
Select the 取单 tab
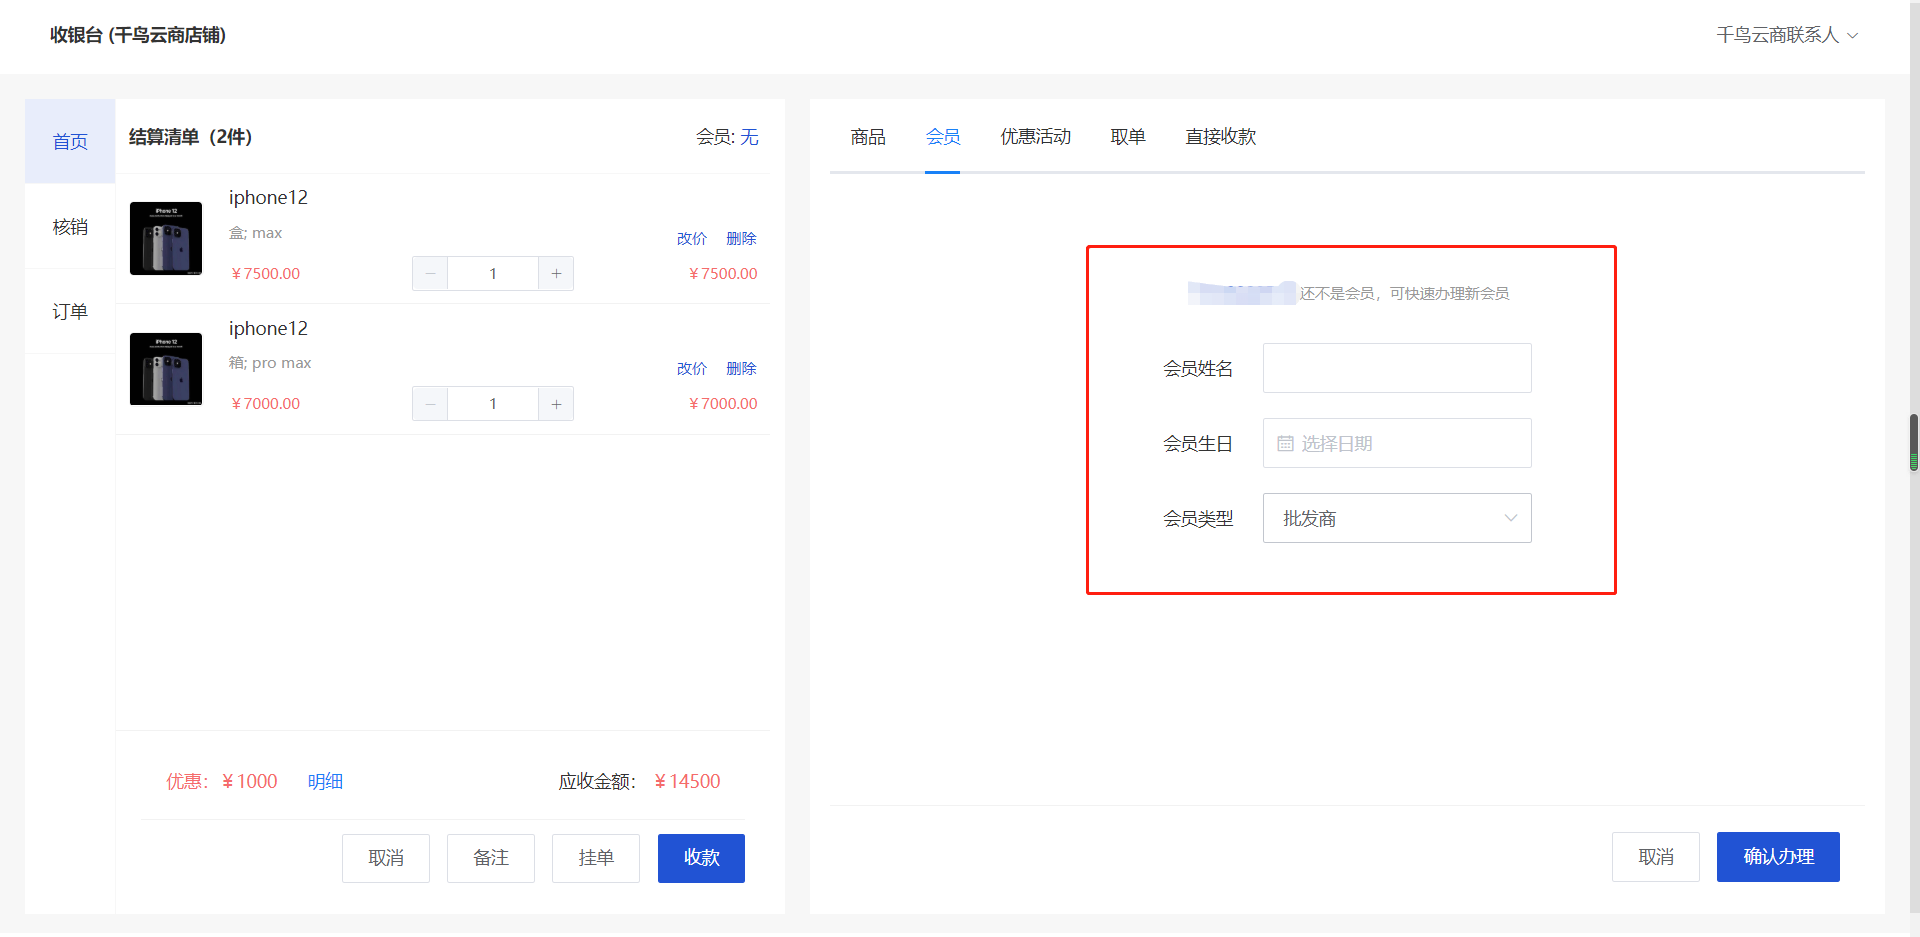coord(1127,137)
